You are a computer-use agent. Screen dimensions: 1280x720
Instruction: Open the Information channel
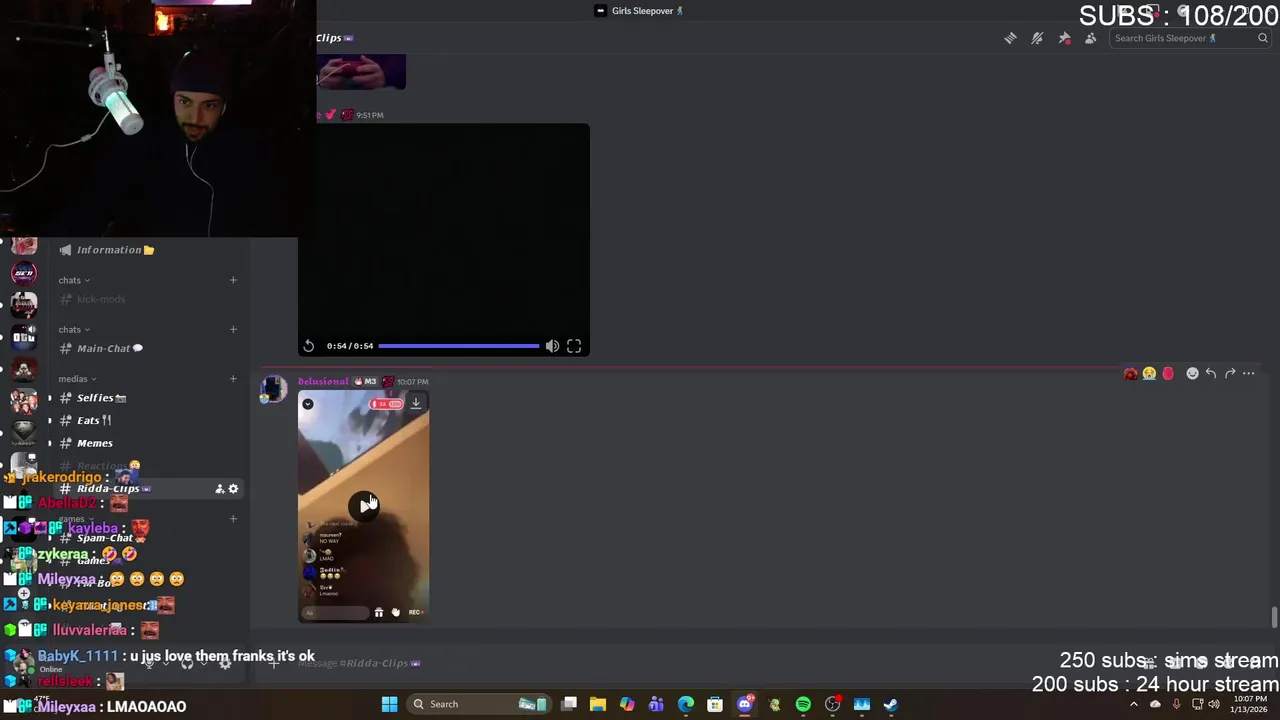[145, 250]
